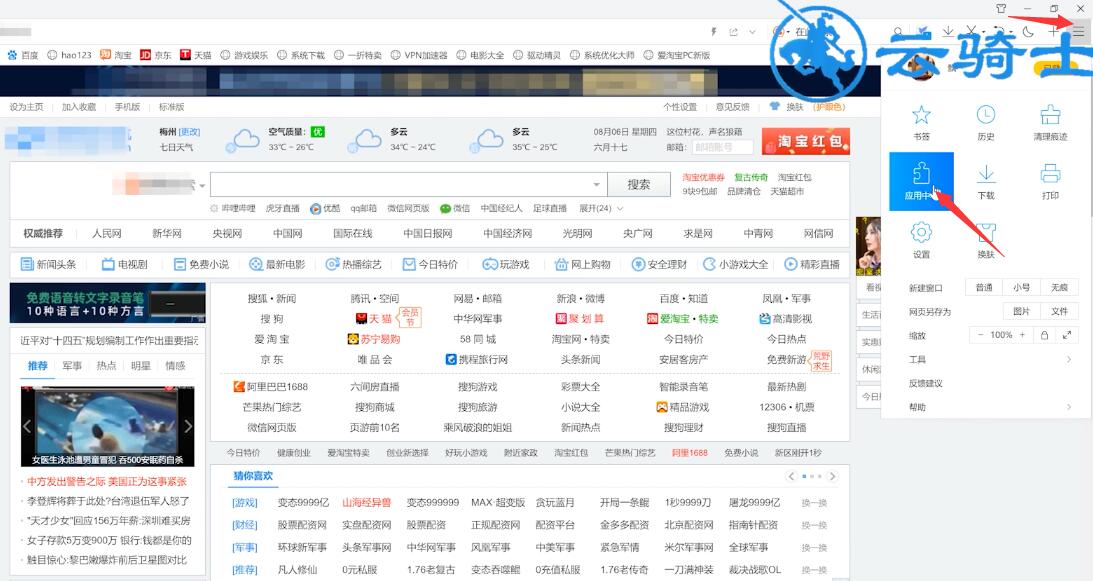The height and width of the screenshot is (581, 1093).
Task: Click the fullscreen expand icon in zoom row
Action: click(1067, 335)
